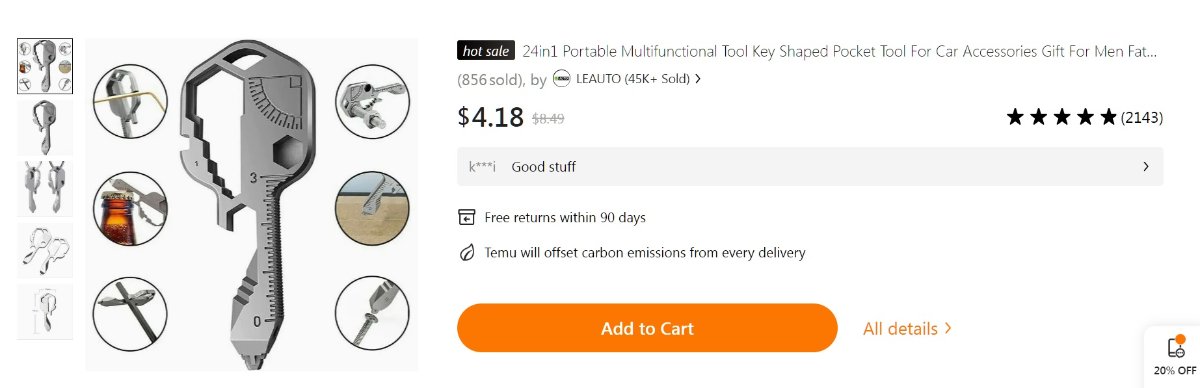Select the second product thumbnail
This screenshot has height=388, width=1200.
tap(45, 127)
